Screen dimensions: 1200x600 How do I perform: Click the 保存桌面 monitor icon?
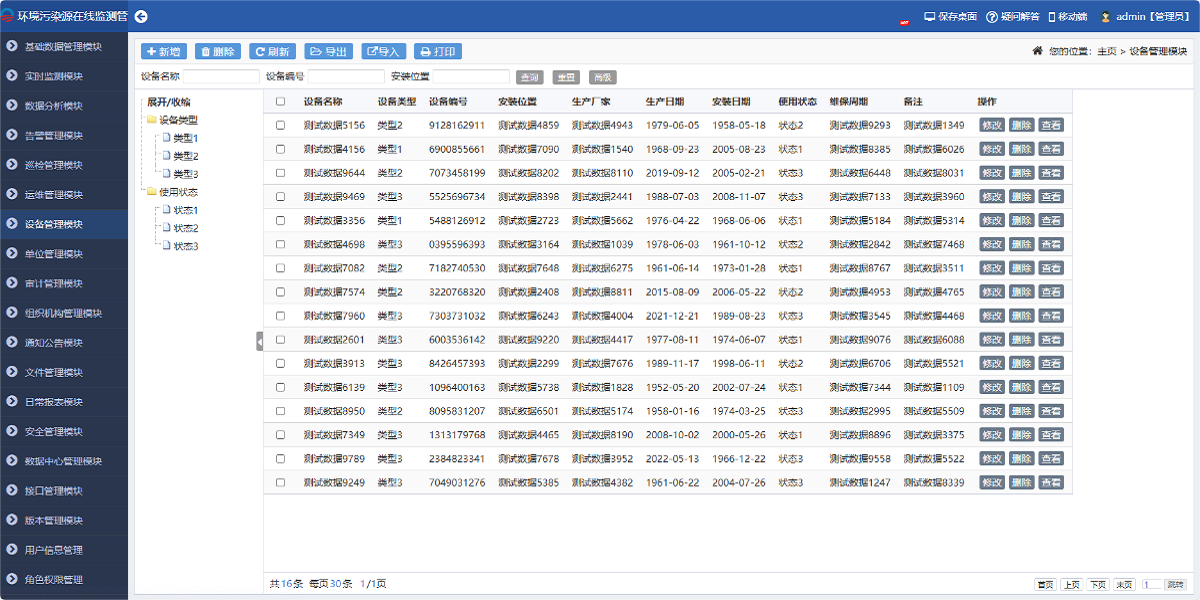pyautogui.click(x=929, y=17)
